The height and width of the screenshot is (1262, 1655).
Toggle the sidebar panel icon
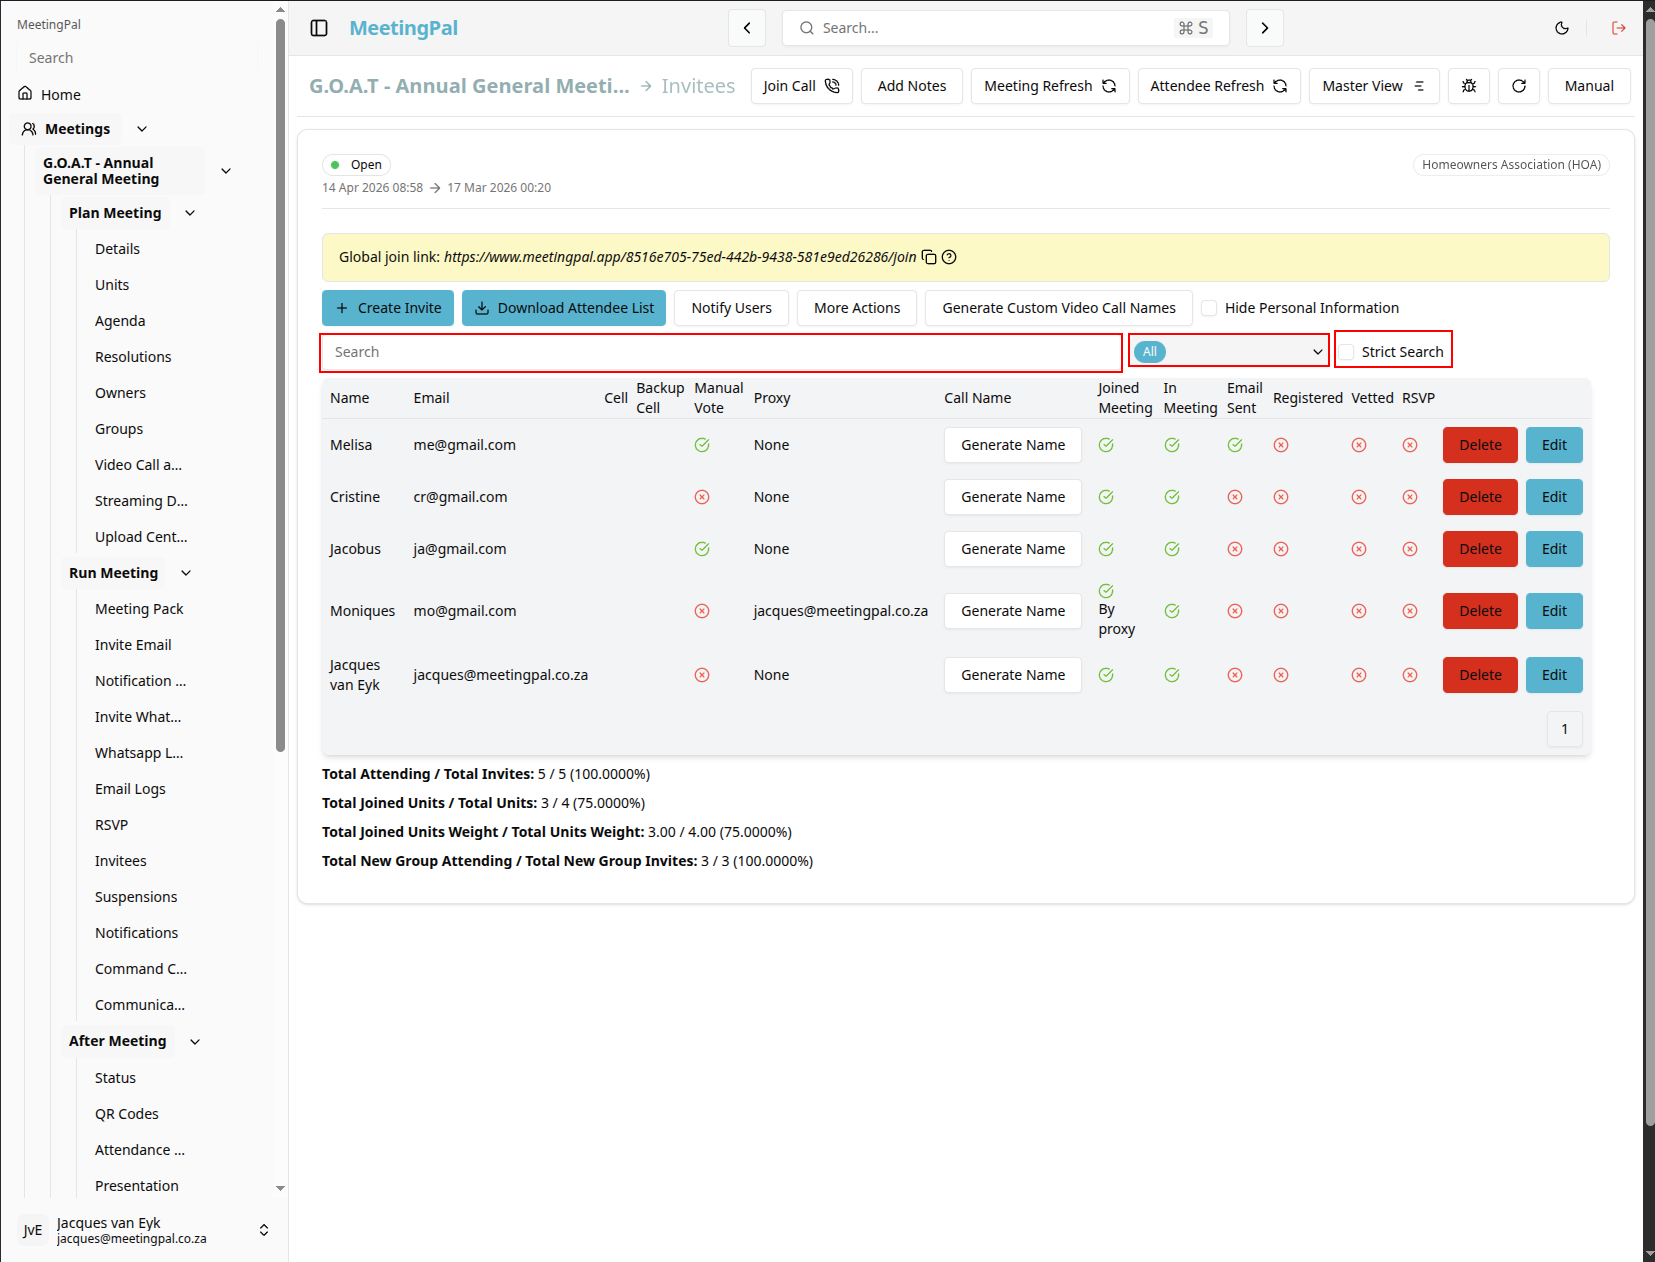pyautogui.click(x=319, y=28)
